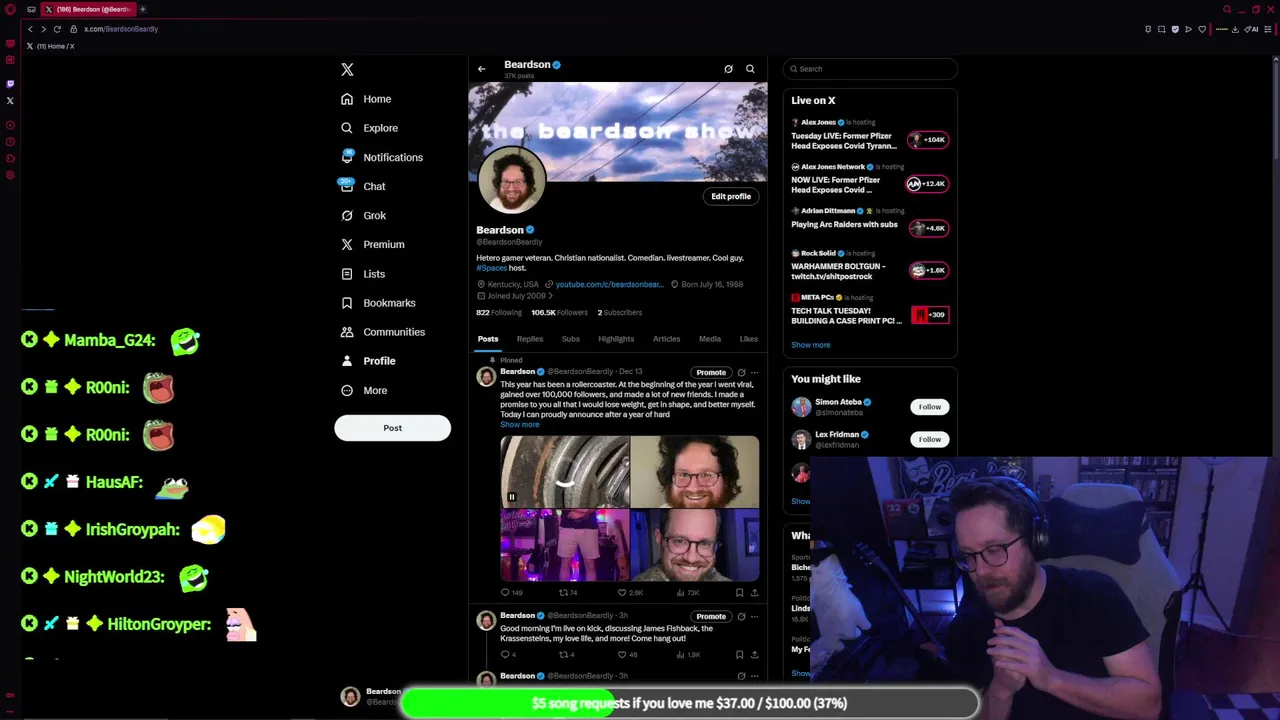Like the pinned post with 2.6K likes
The height and width of the screenshot is (720, 1280).
629,593
